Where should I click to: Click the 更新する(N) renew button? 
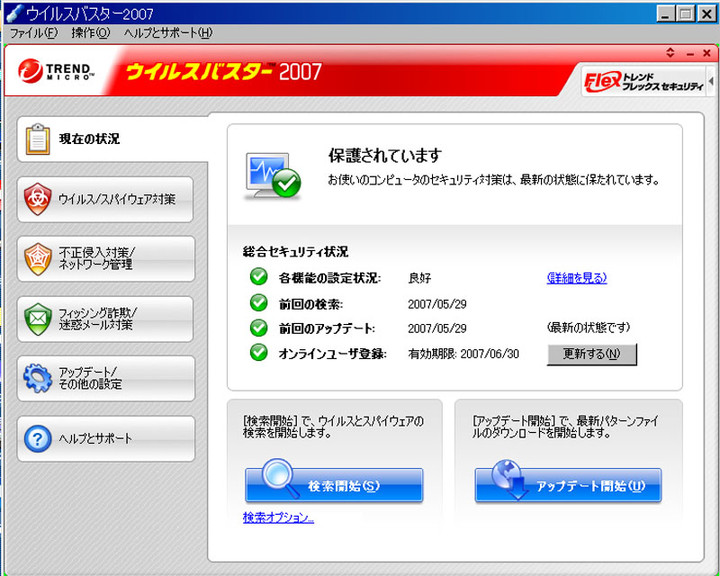coord(591,354)
